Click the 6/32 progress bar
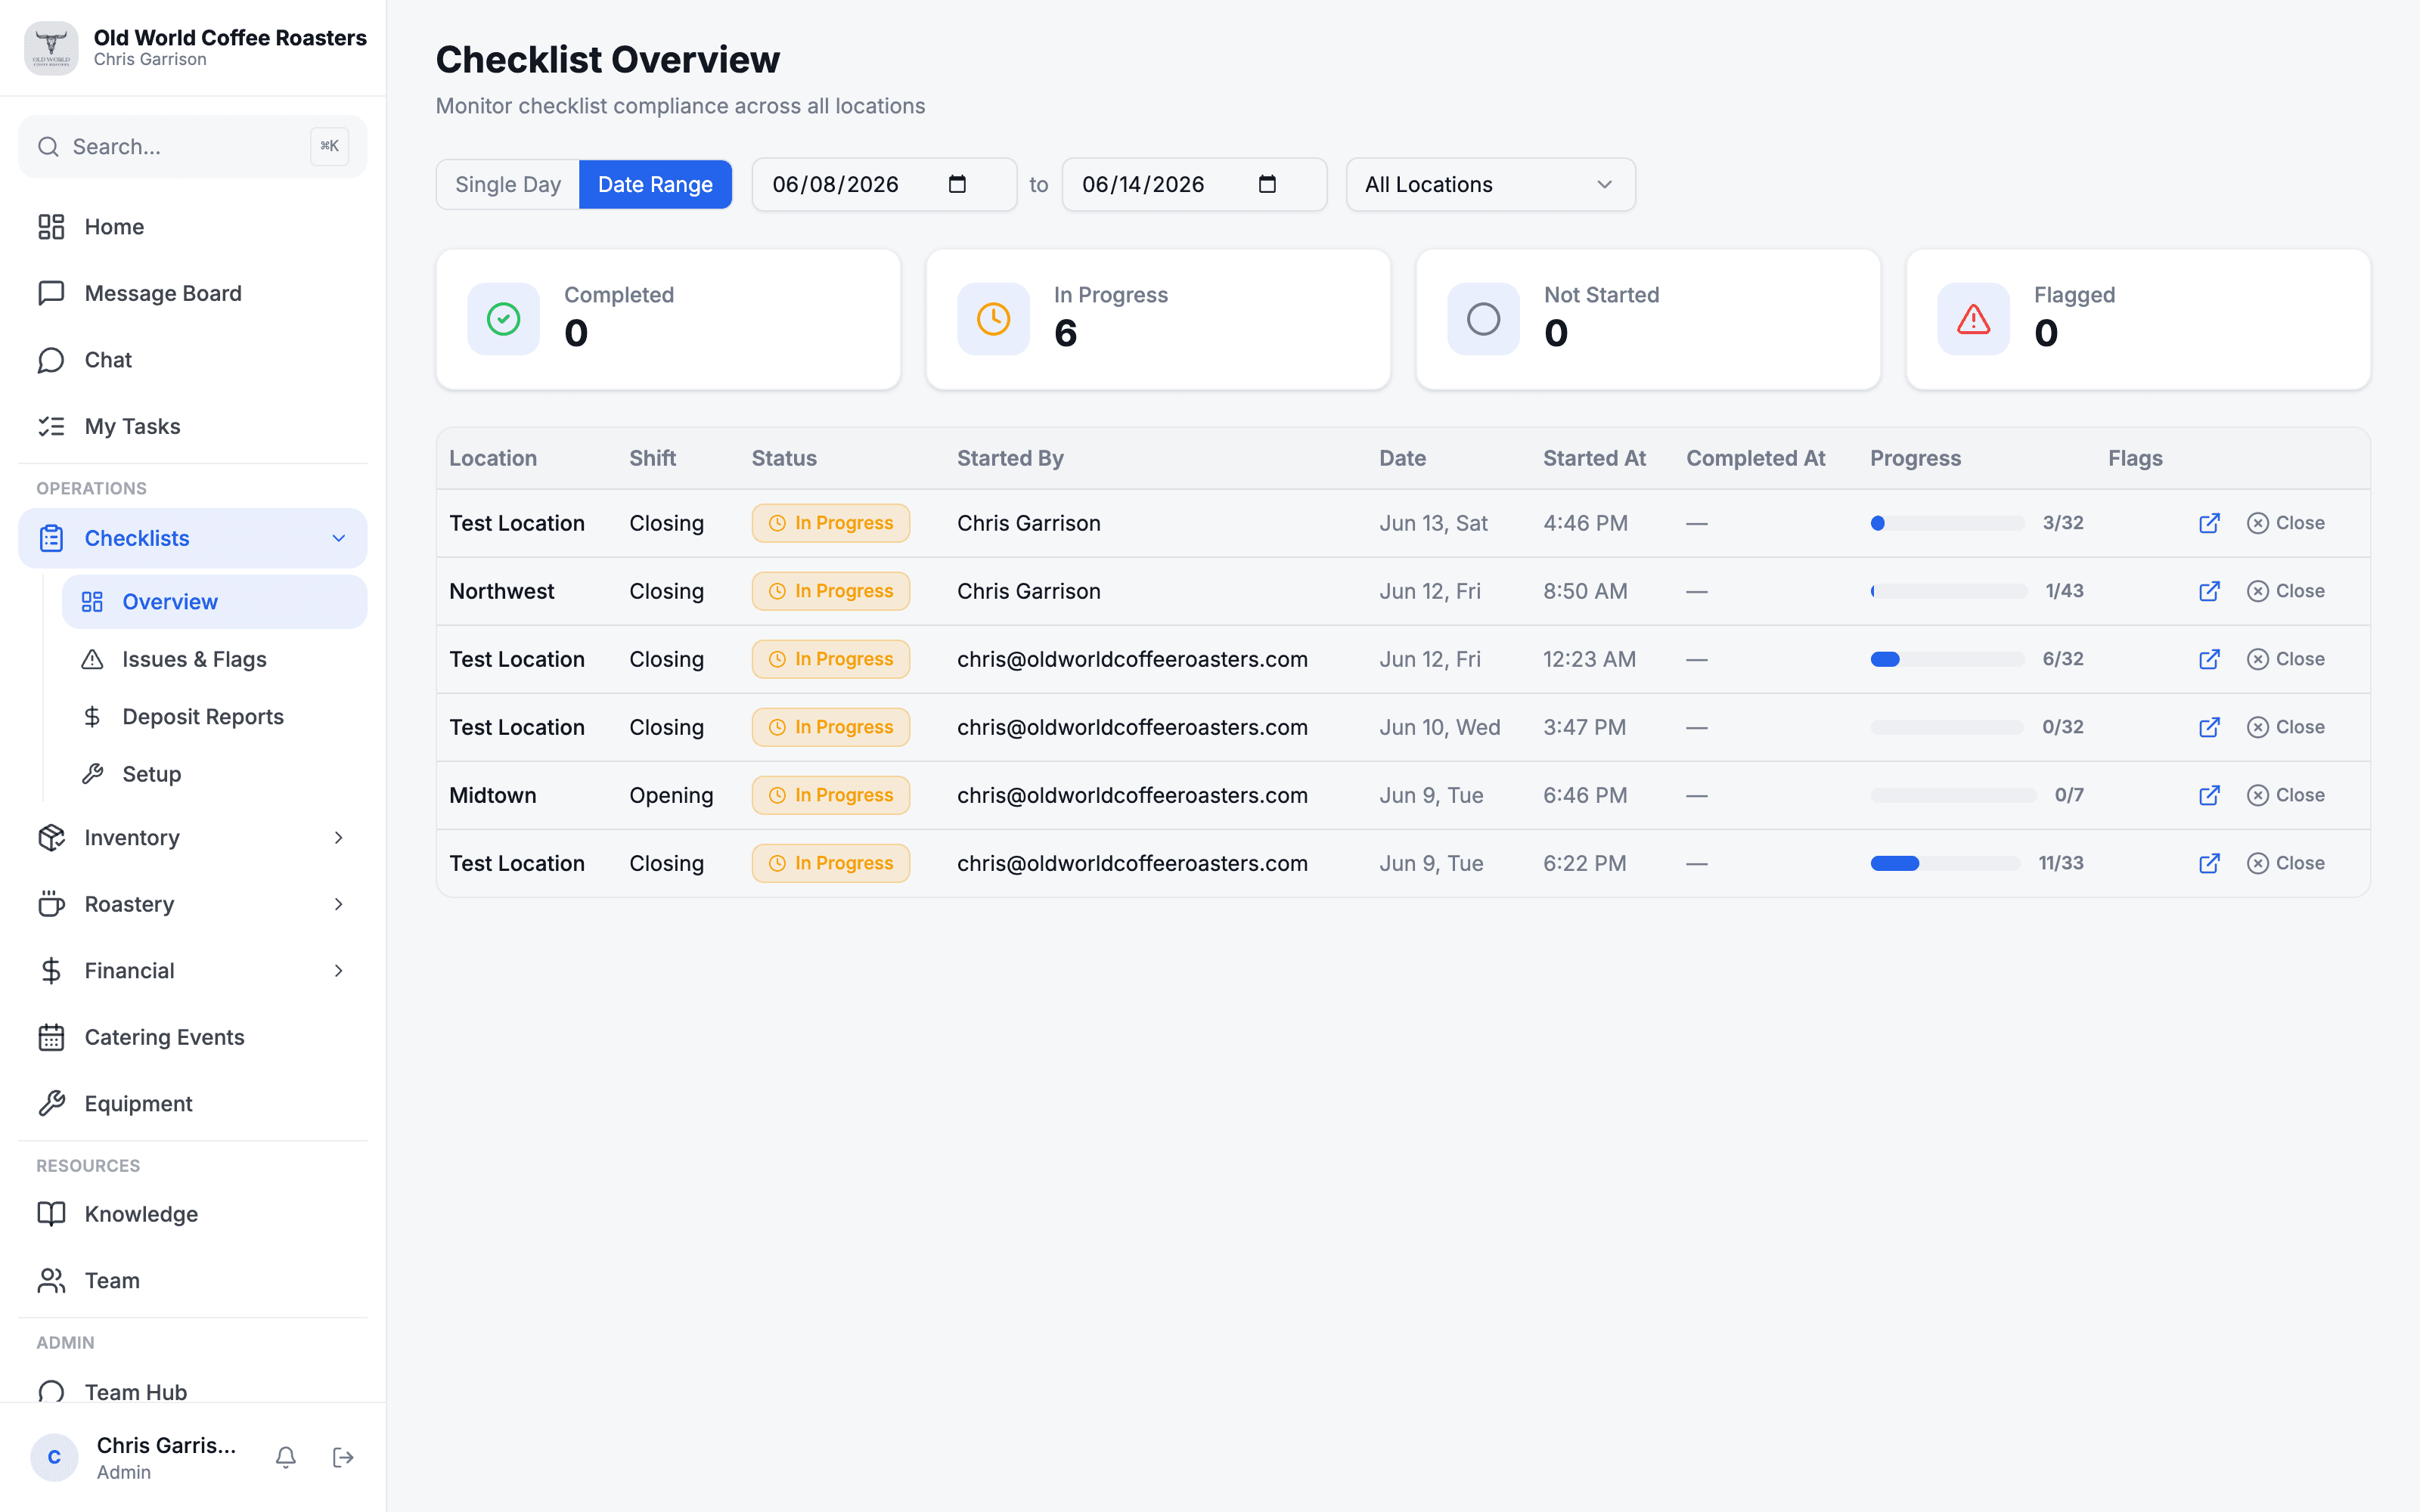The width and height of the screenshot is (2420, 1512). pos(1947,659)
